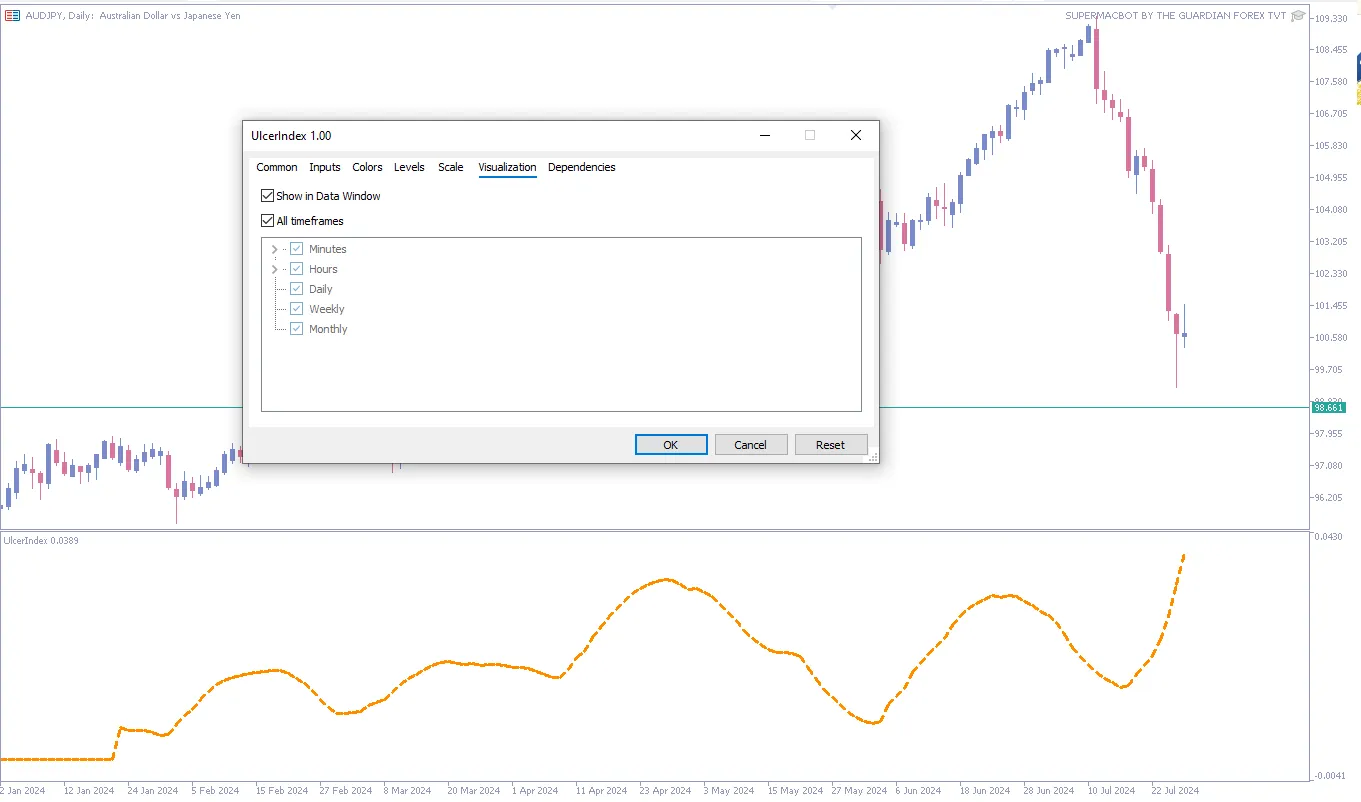Close the UlcerIndex dialog with the X
The width and height of the screenshot is (1361, 802).
pyautogui.click(x=855, y=135)
